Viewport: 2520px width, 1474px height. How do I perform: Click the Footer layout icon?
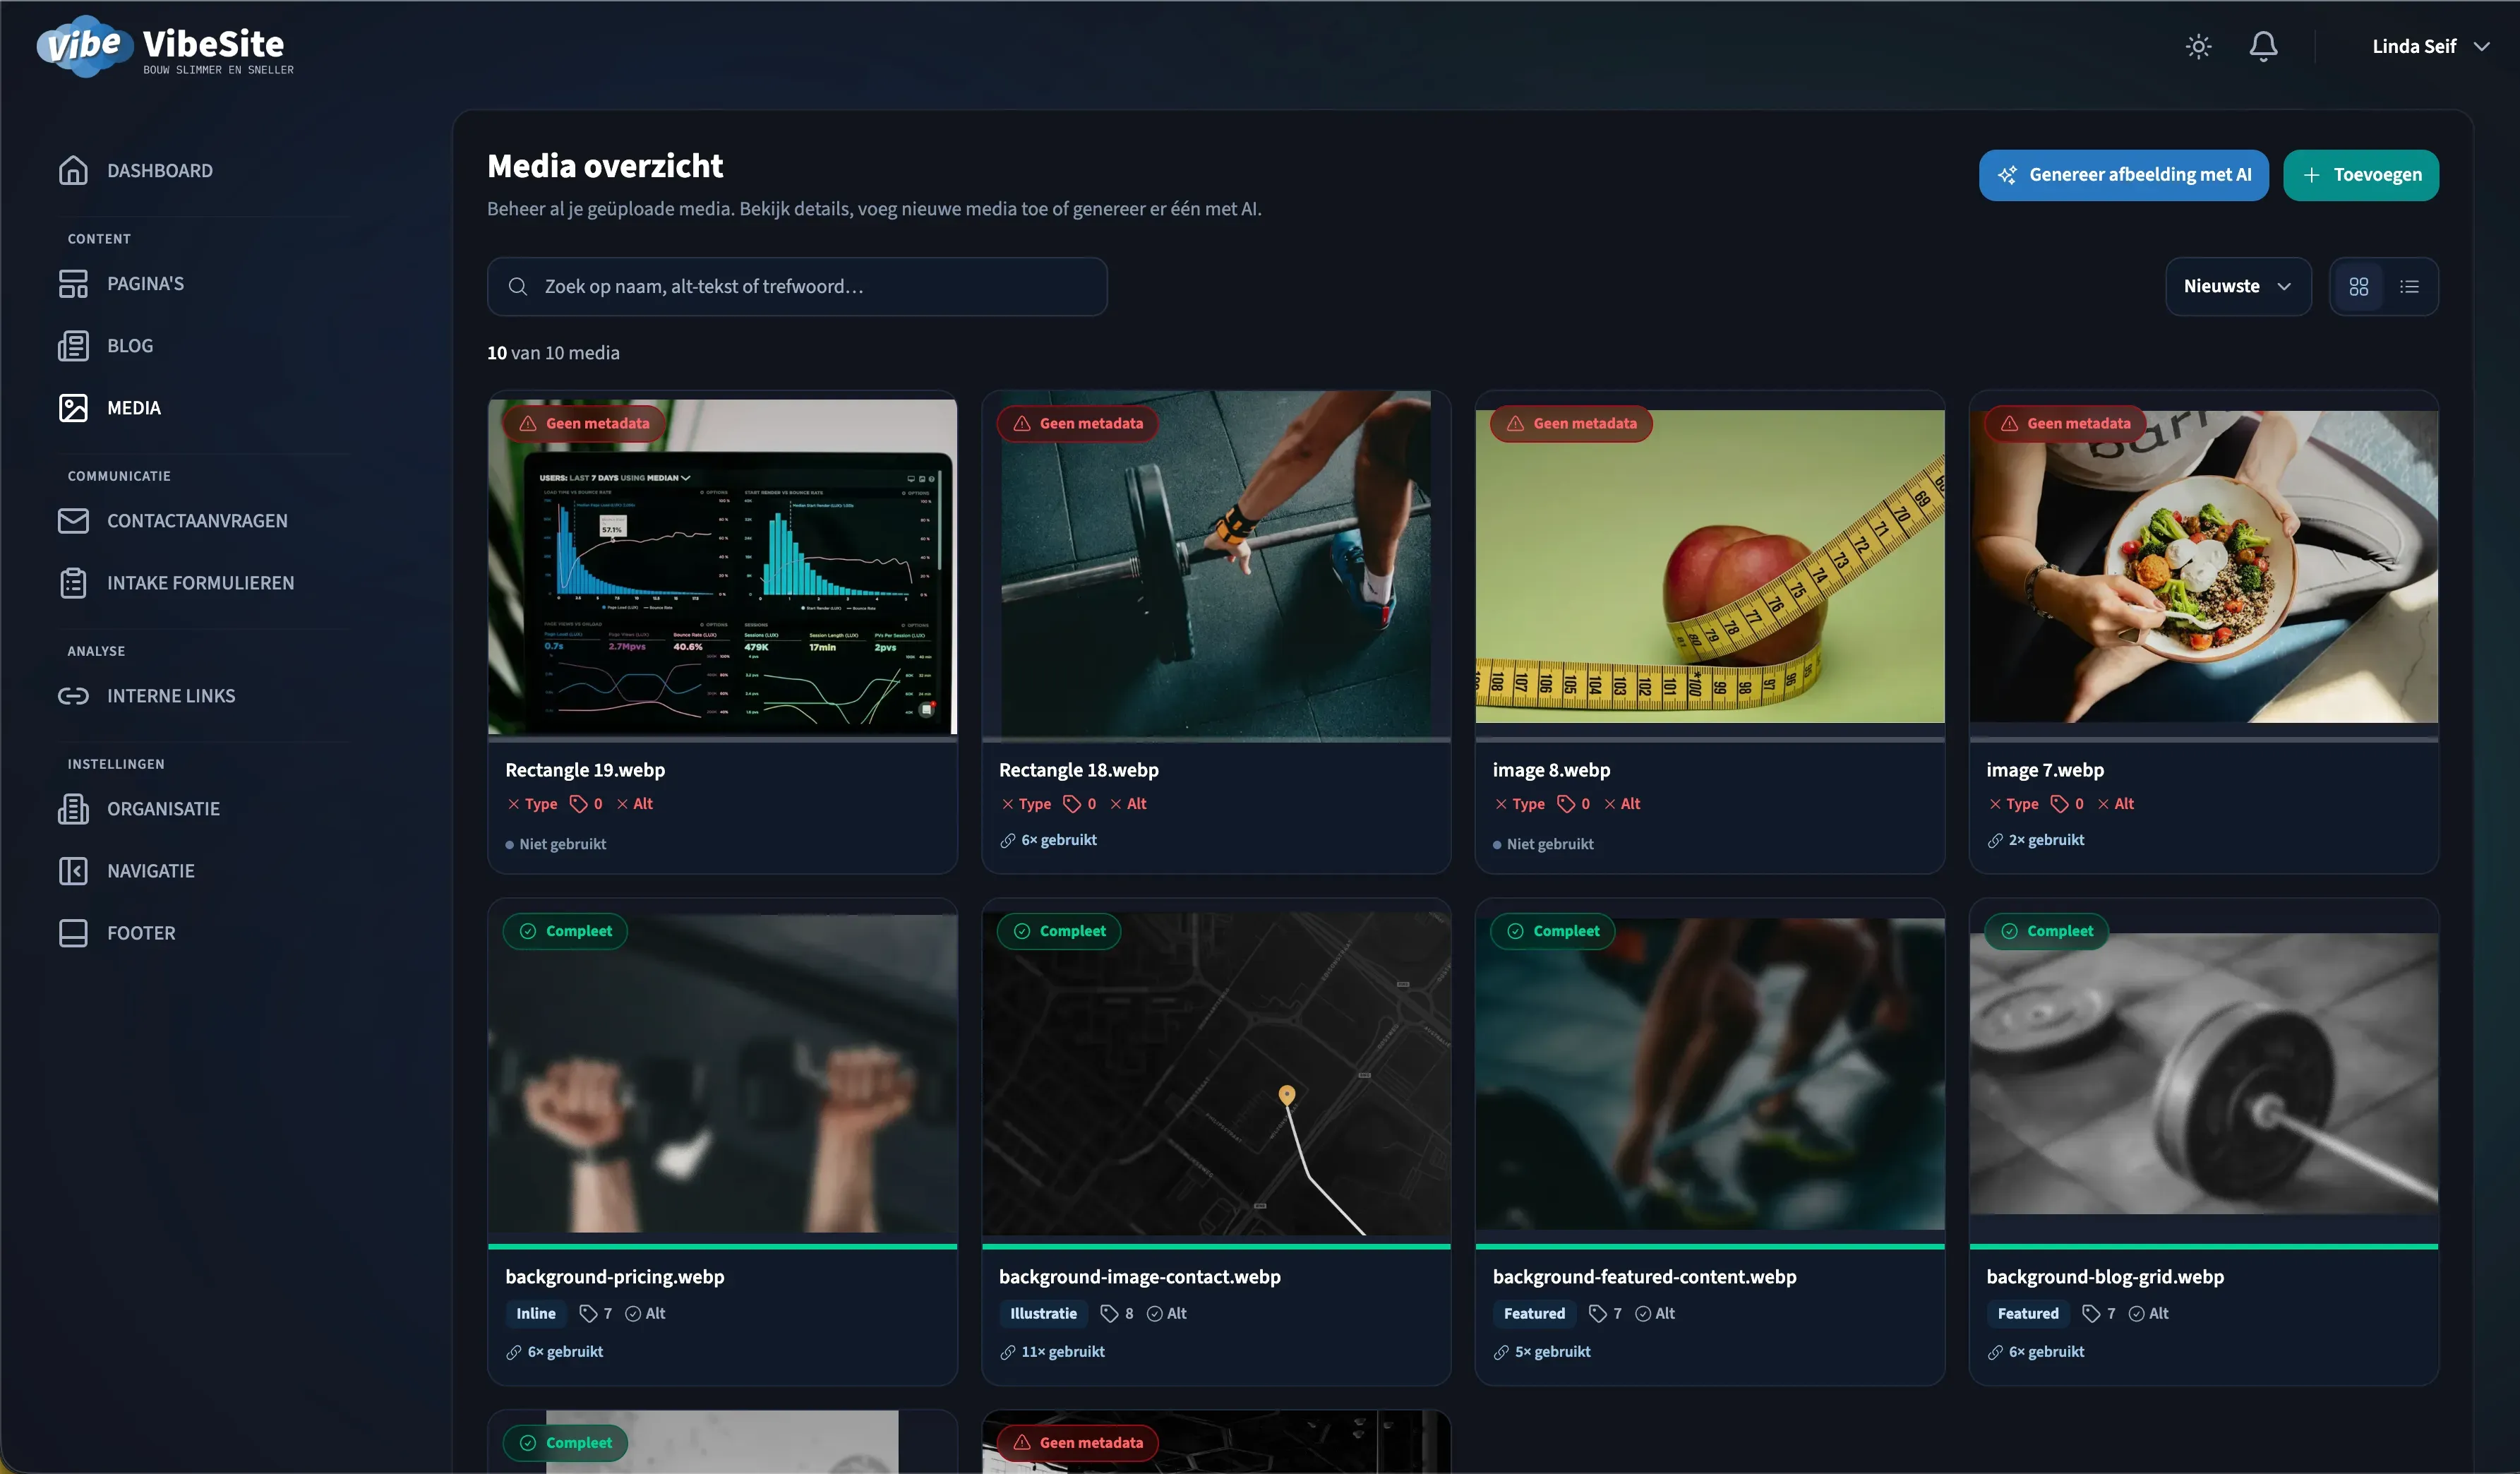(73, 932)
